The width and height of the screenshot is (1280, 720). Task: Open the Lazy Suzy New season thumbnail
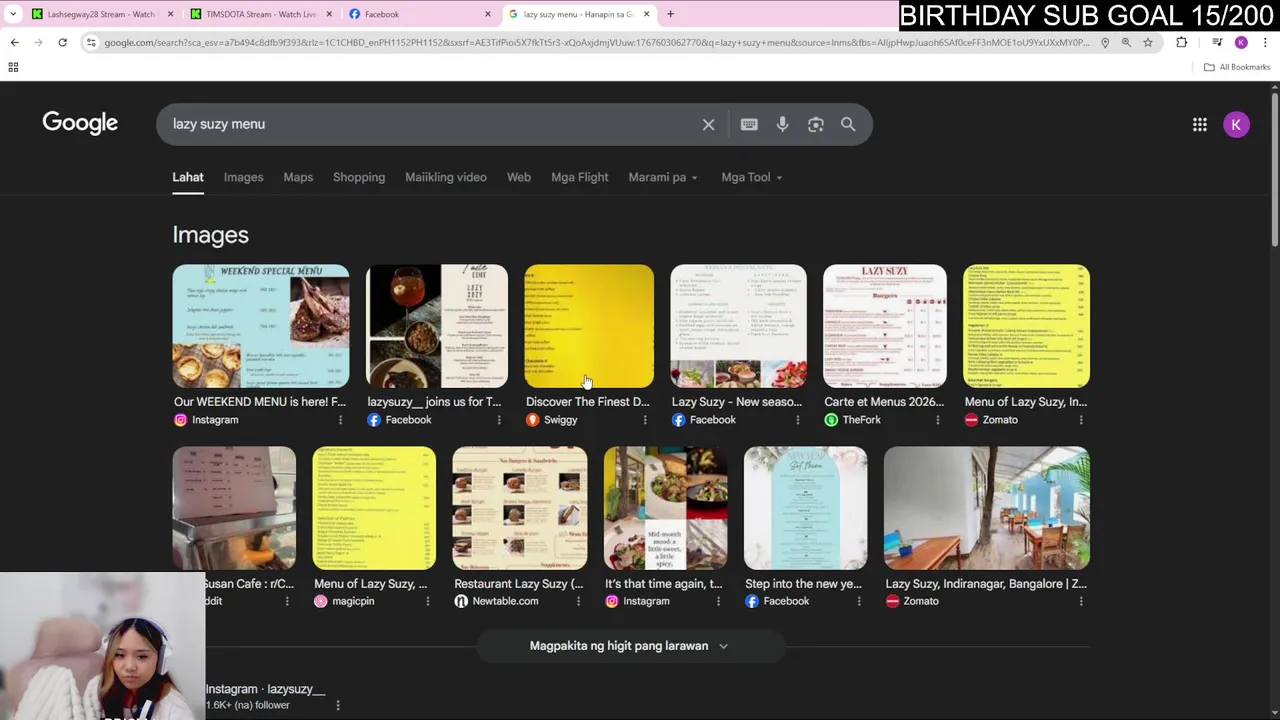[x=738, y=326]
